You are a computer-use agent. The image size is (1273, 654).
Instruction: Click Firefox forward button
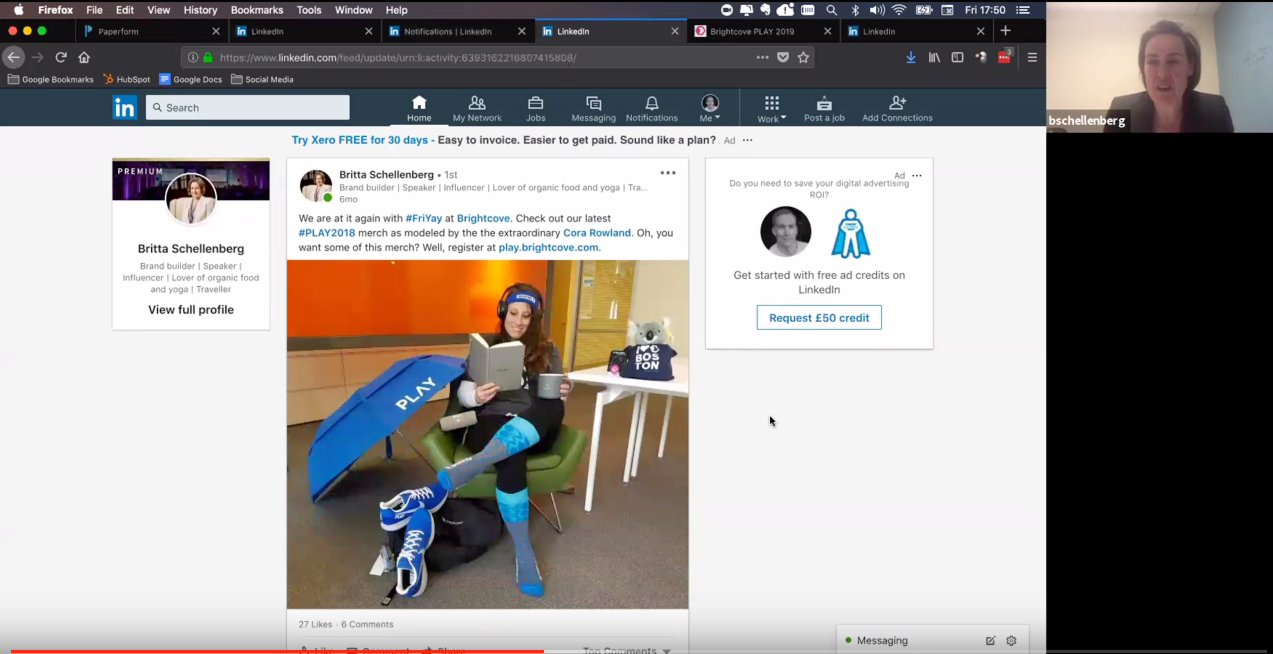click(x=38, y=57)
